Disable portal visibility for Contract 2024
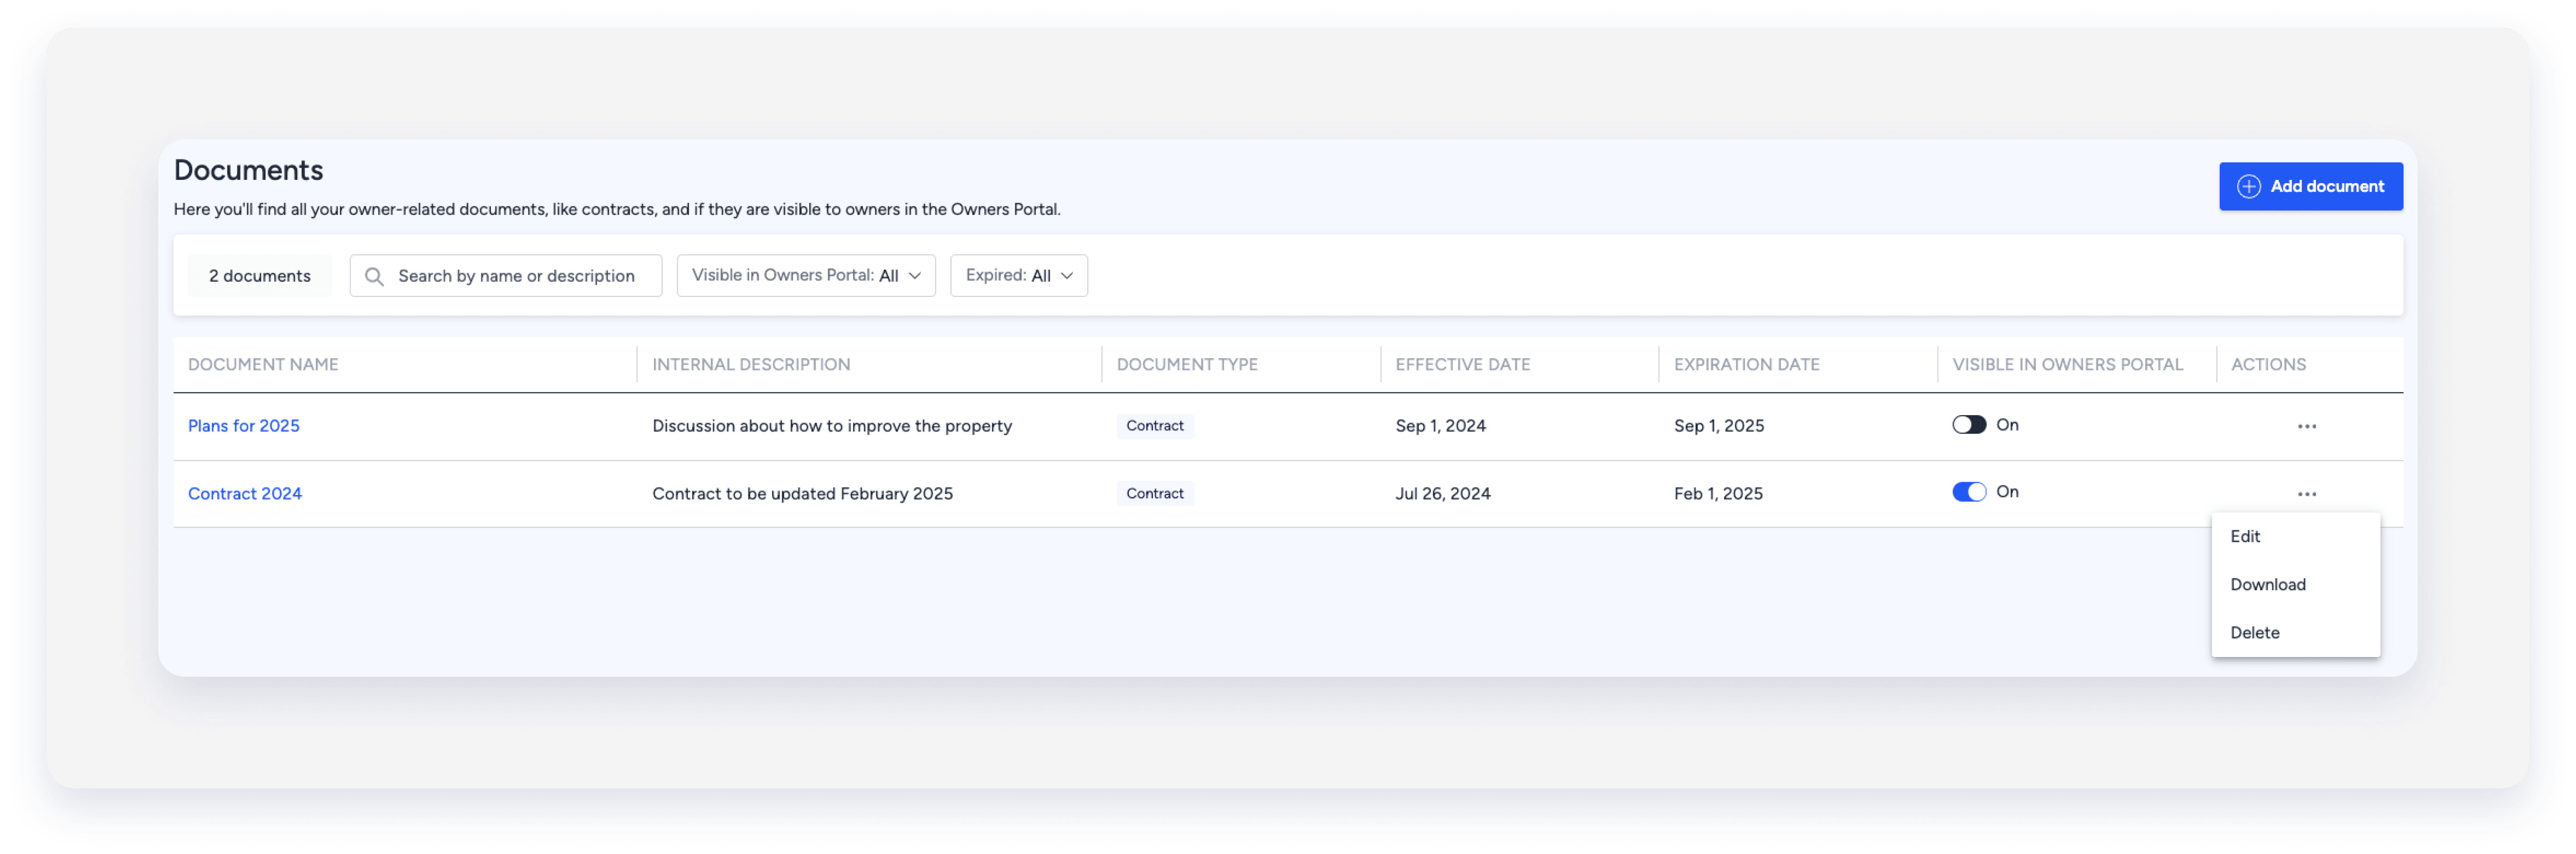2576x854 pixels. pos(1968,492)
